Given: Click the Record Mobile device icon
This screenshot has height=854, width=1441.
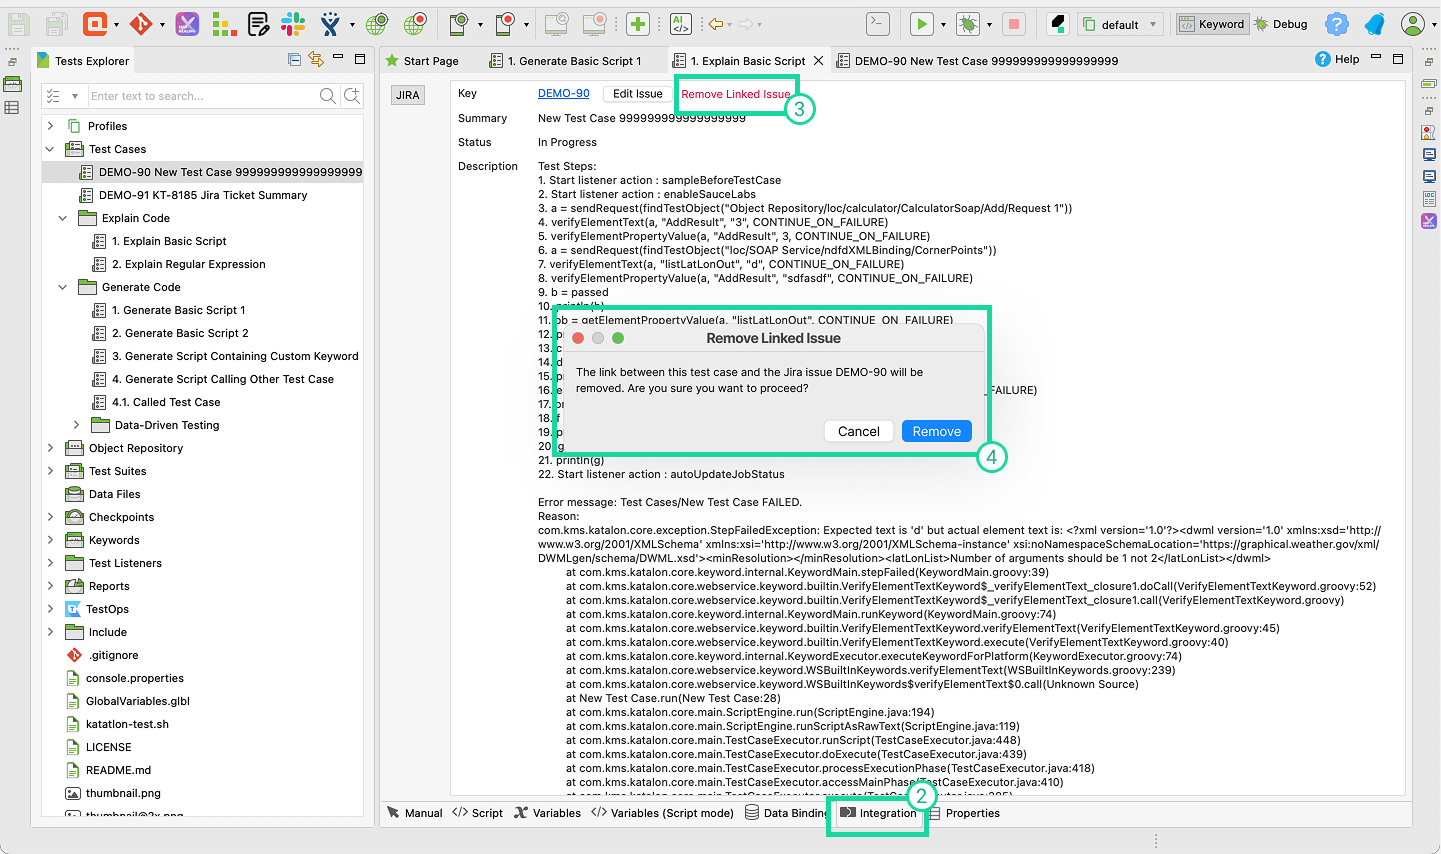Looking at the screenshot, I should 506,24.
